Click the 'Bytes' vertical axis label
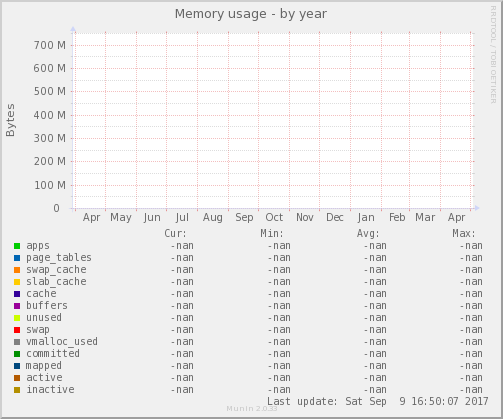Viewport: 503px width, 419px height. [x=10, y=120]
